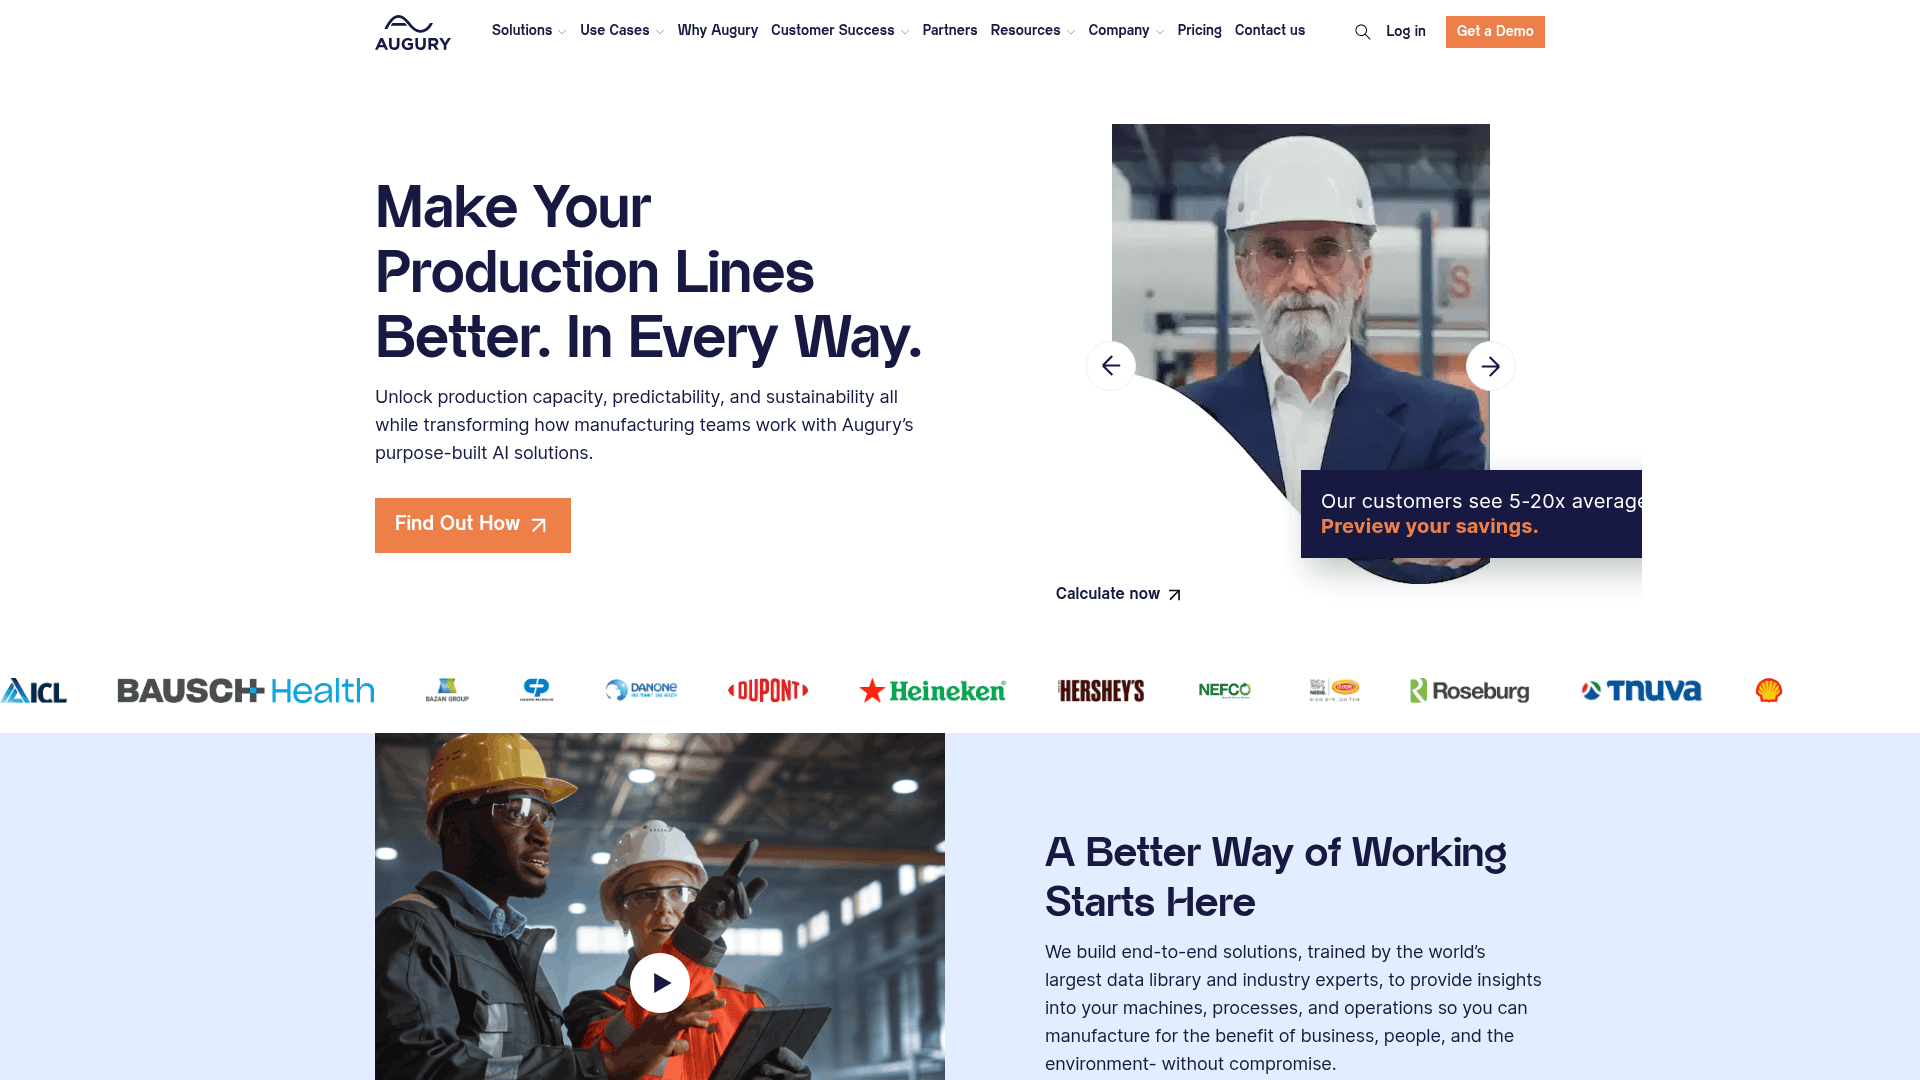Open the Log in link
Viewport: 1920px width, 1080px height.
coord(1405,32)
